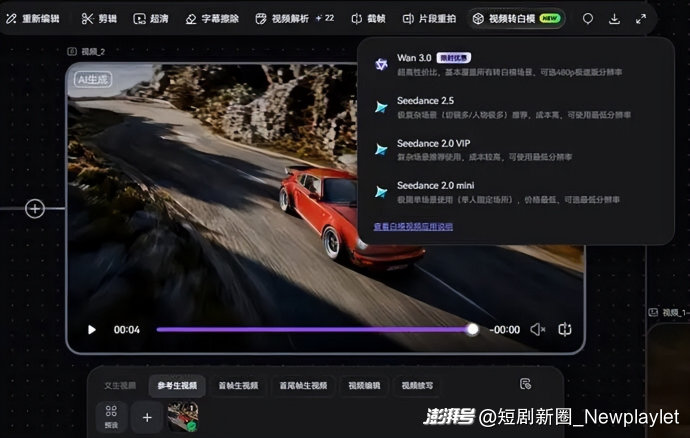
Task: Switch to the 首尾帧生视频 tab
Action: tap(303, 386)
